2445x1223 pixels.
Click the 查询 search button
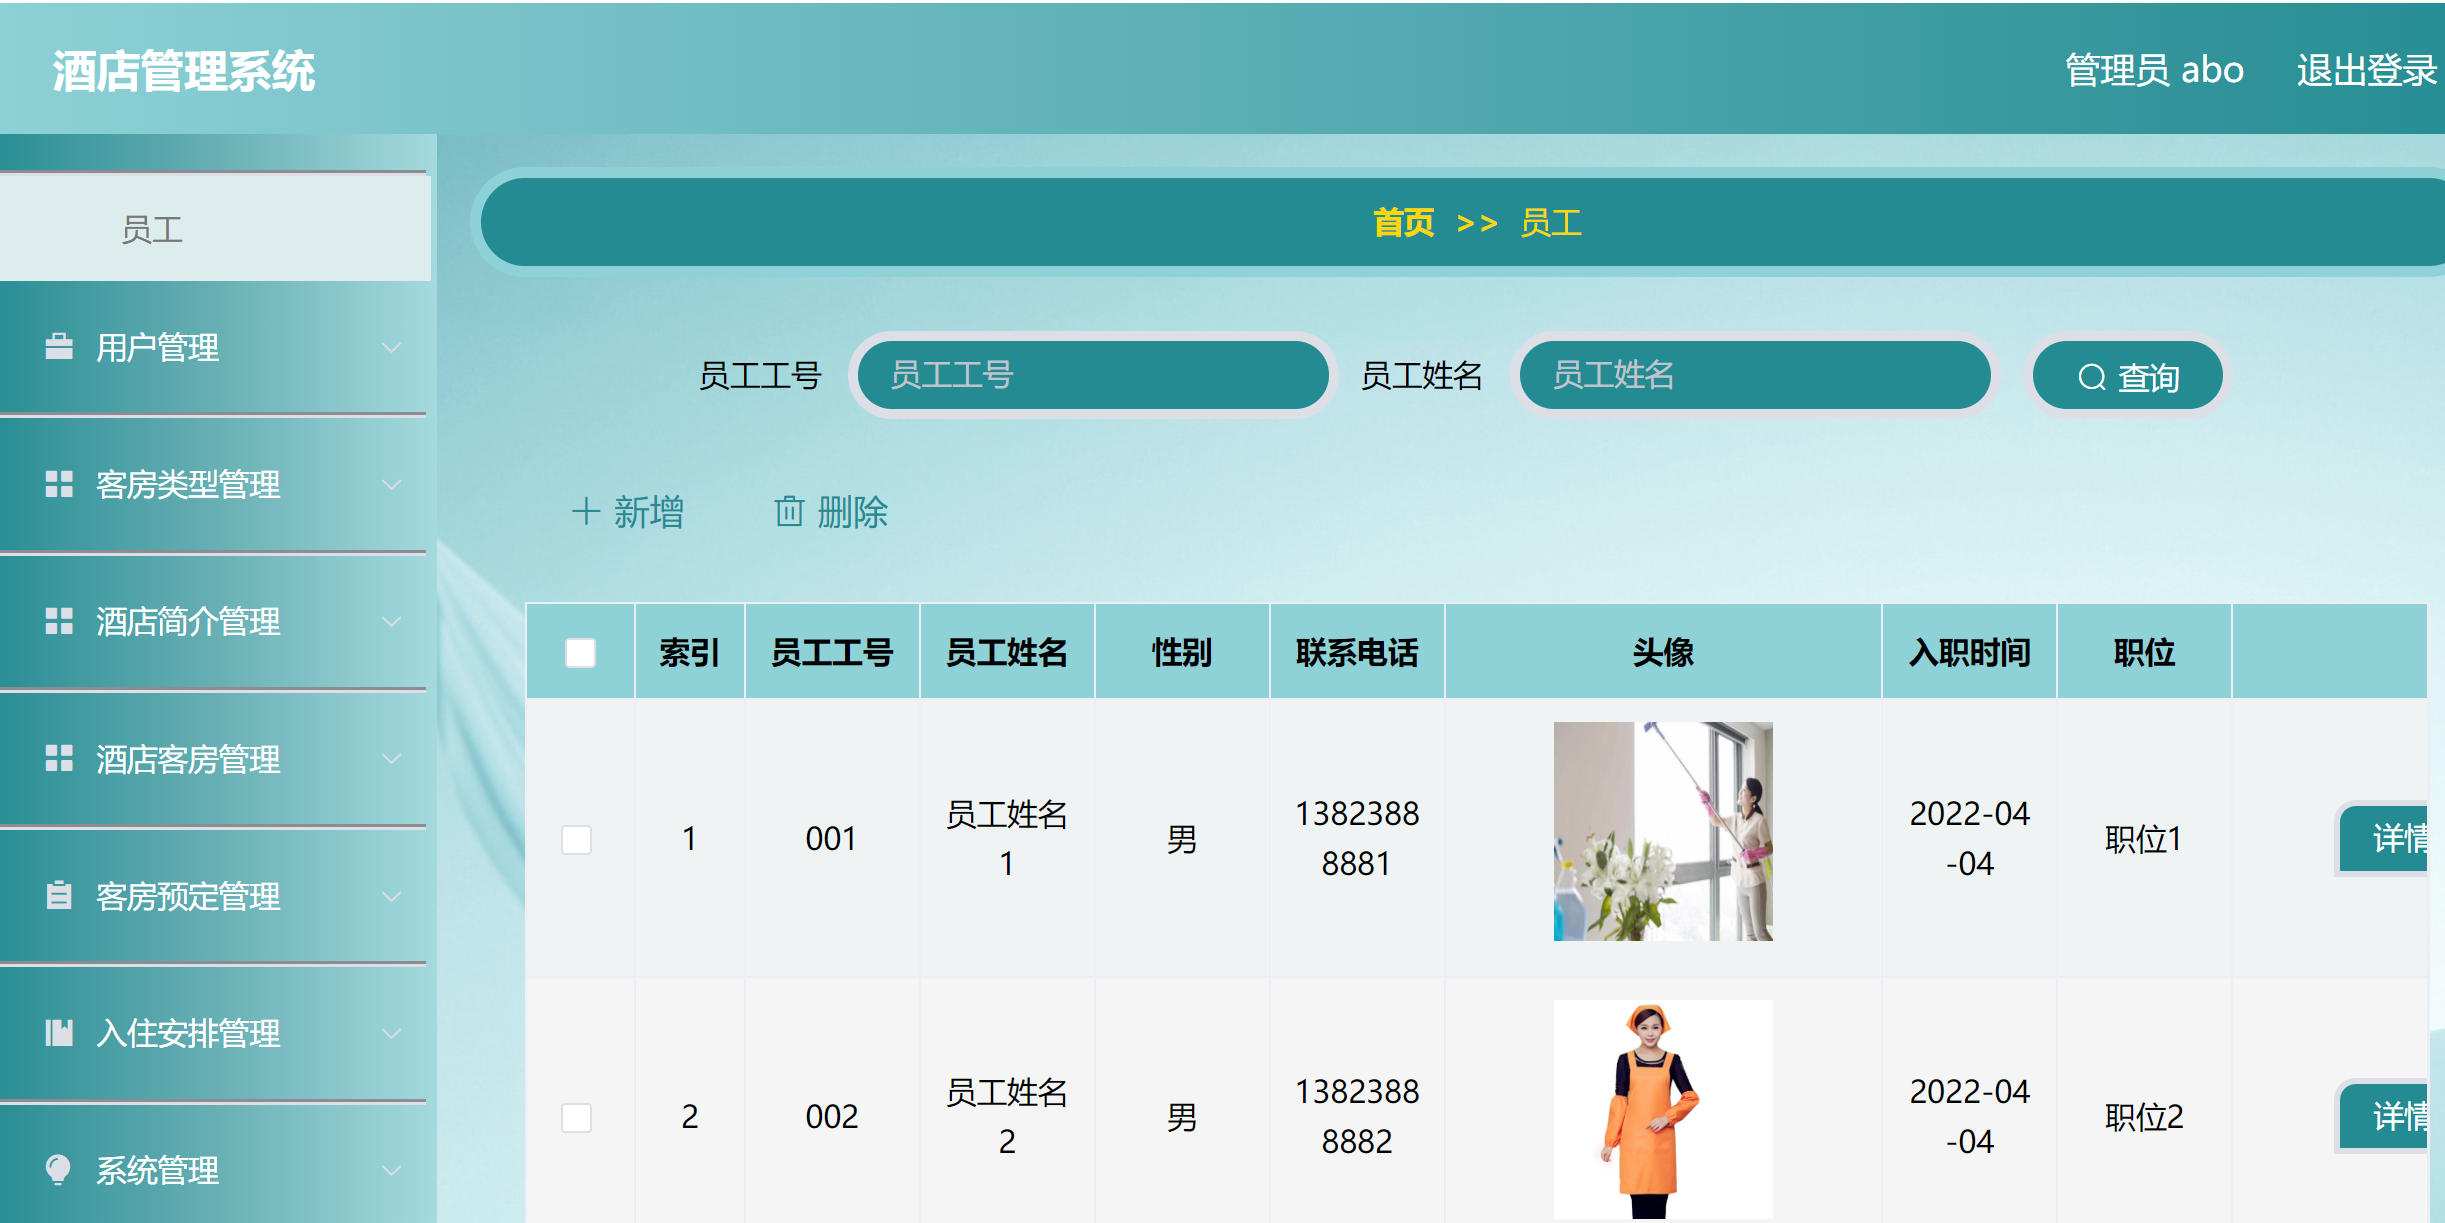(x=2127, y=377)
